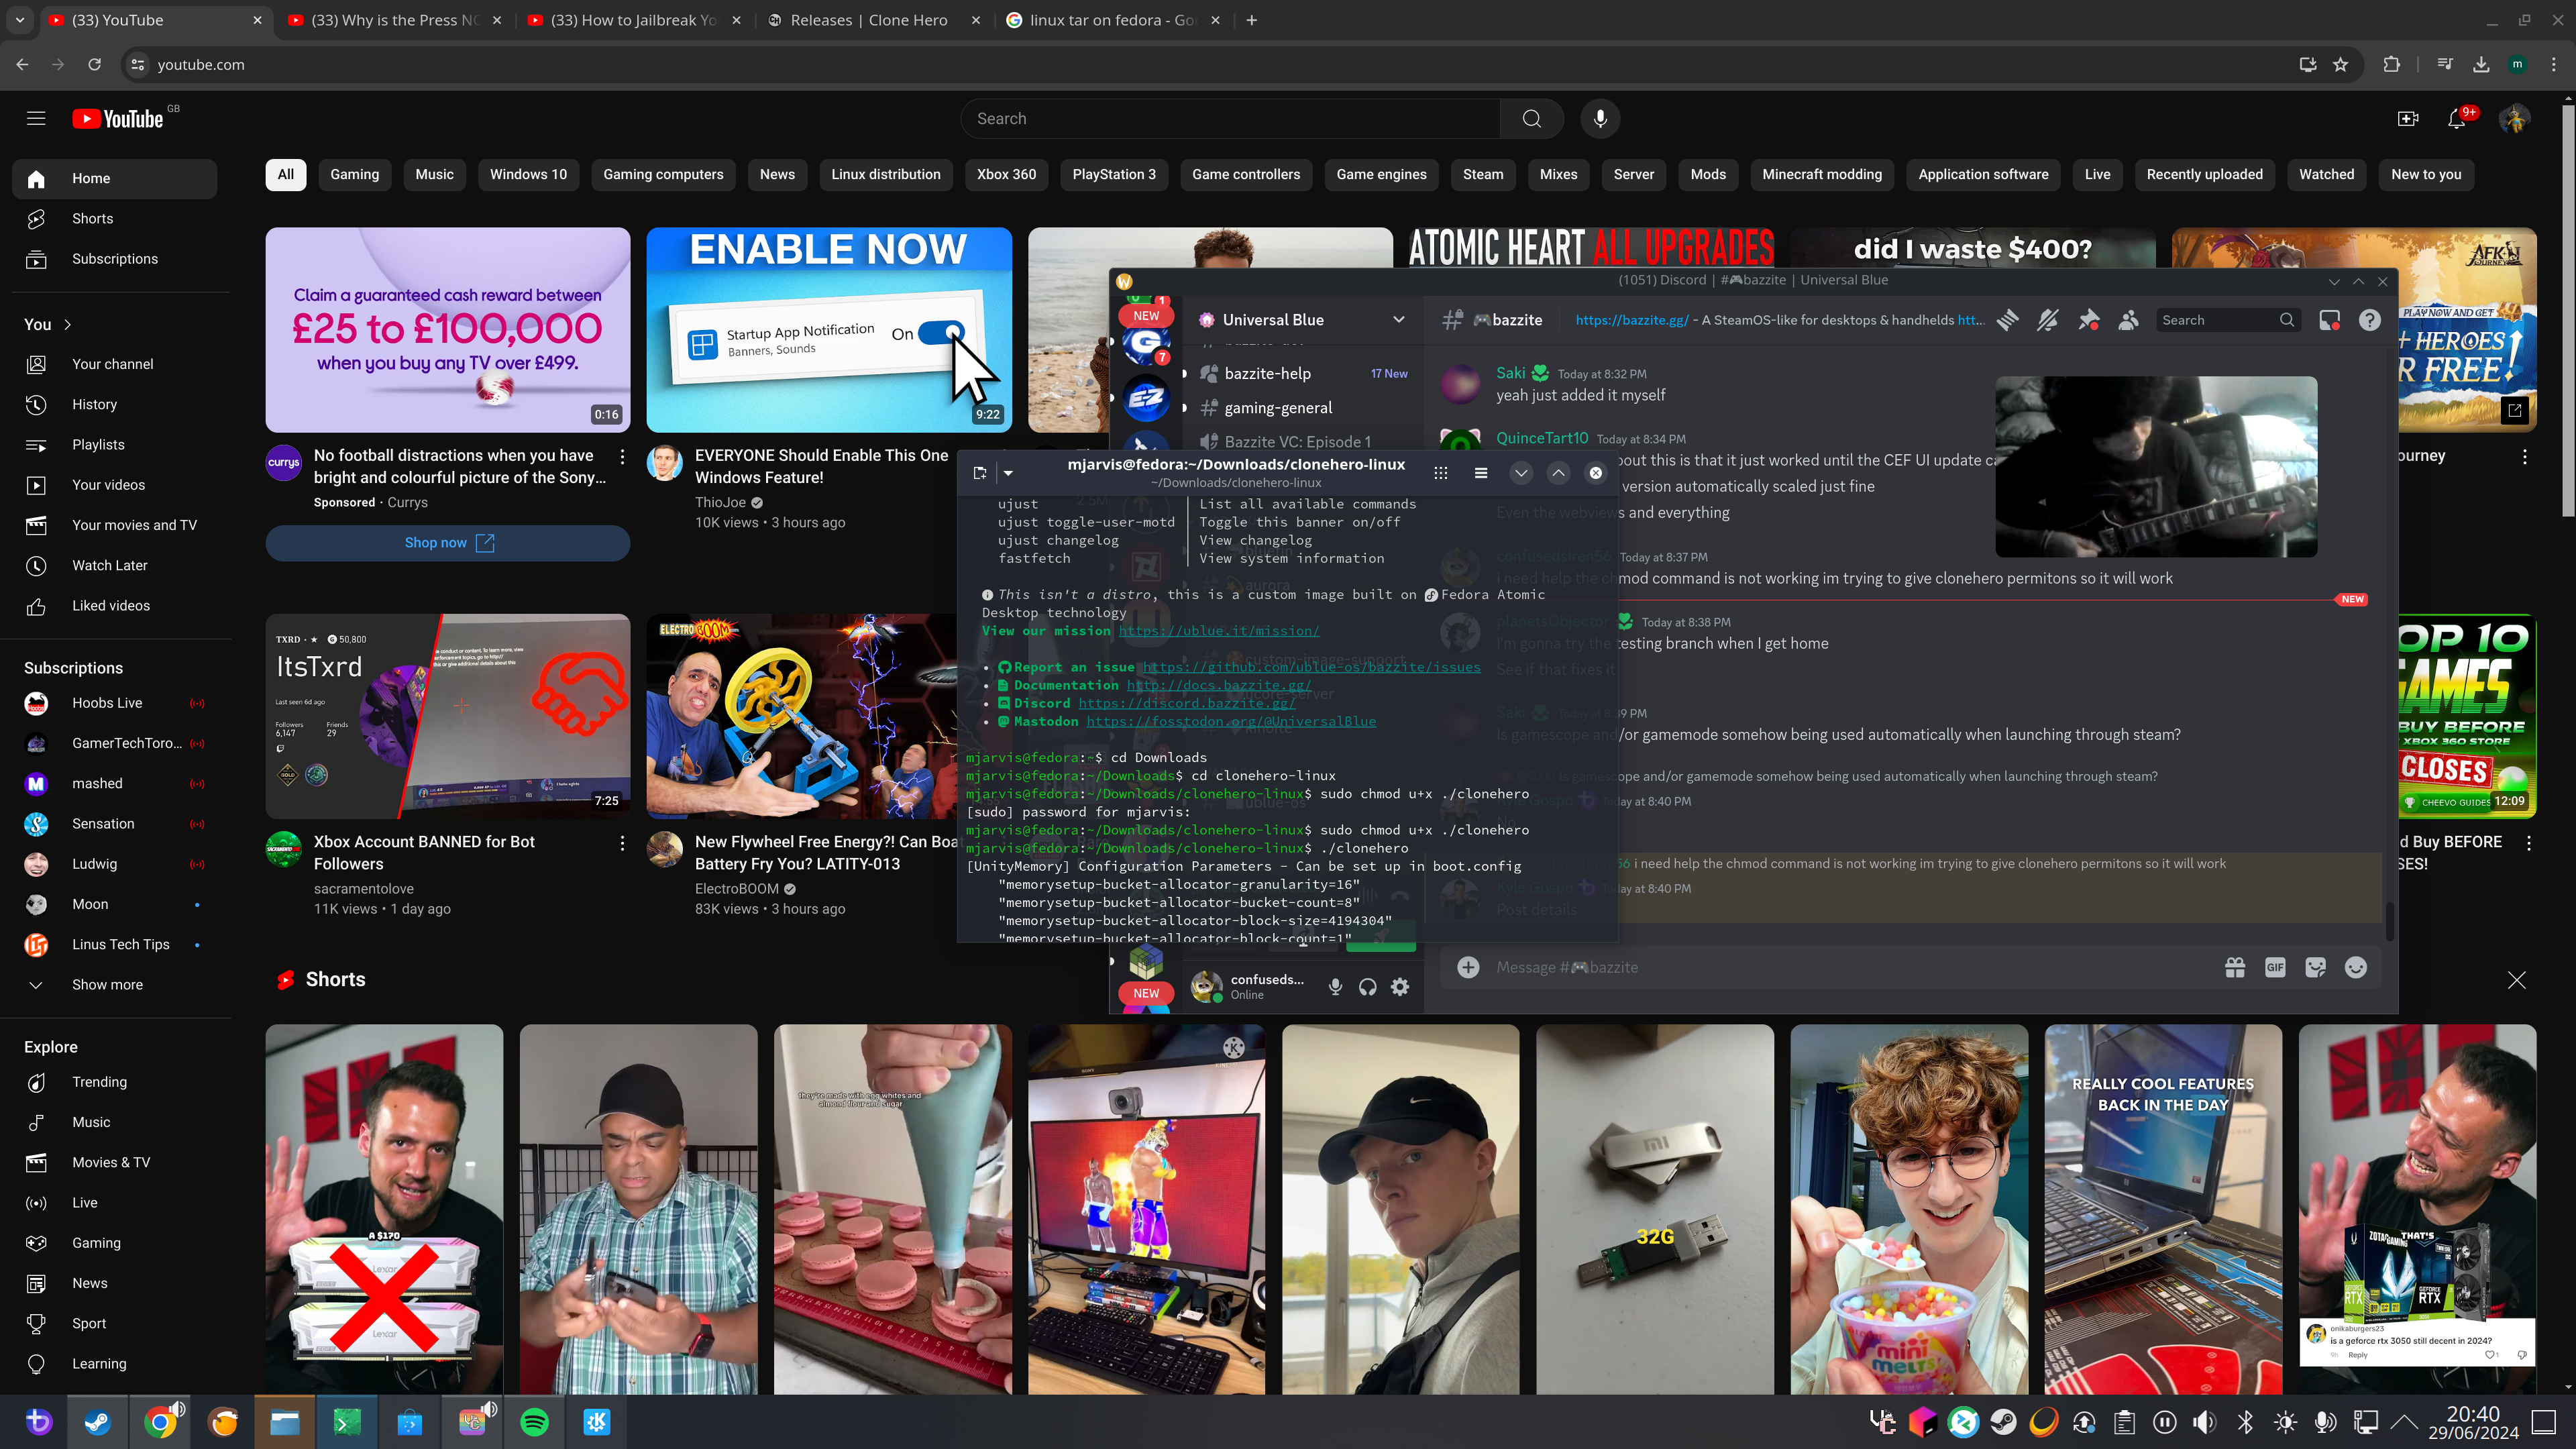Open Discord GIF picker
This screenshot has height=1449, width=2576.
click(x=2275, y=967)
